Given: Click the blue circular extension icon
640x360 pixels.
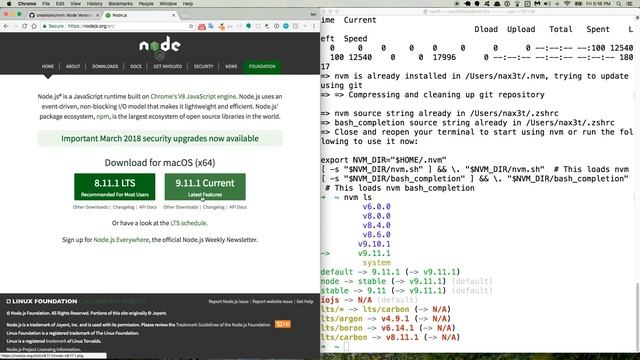Looking at the screenshot, I should [286, 26].
